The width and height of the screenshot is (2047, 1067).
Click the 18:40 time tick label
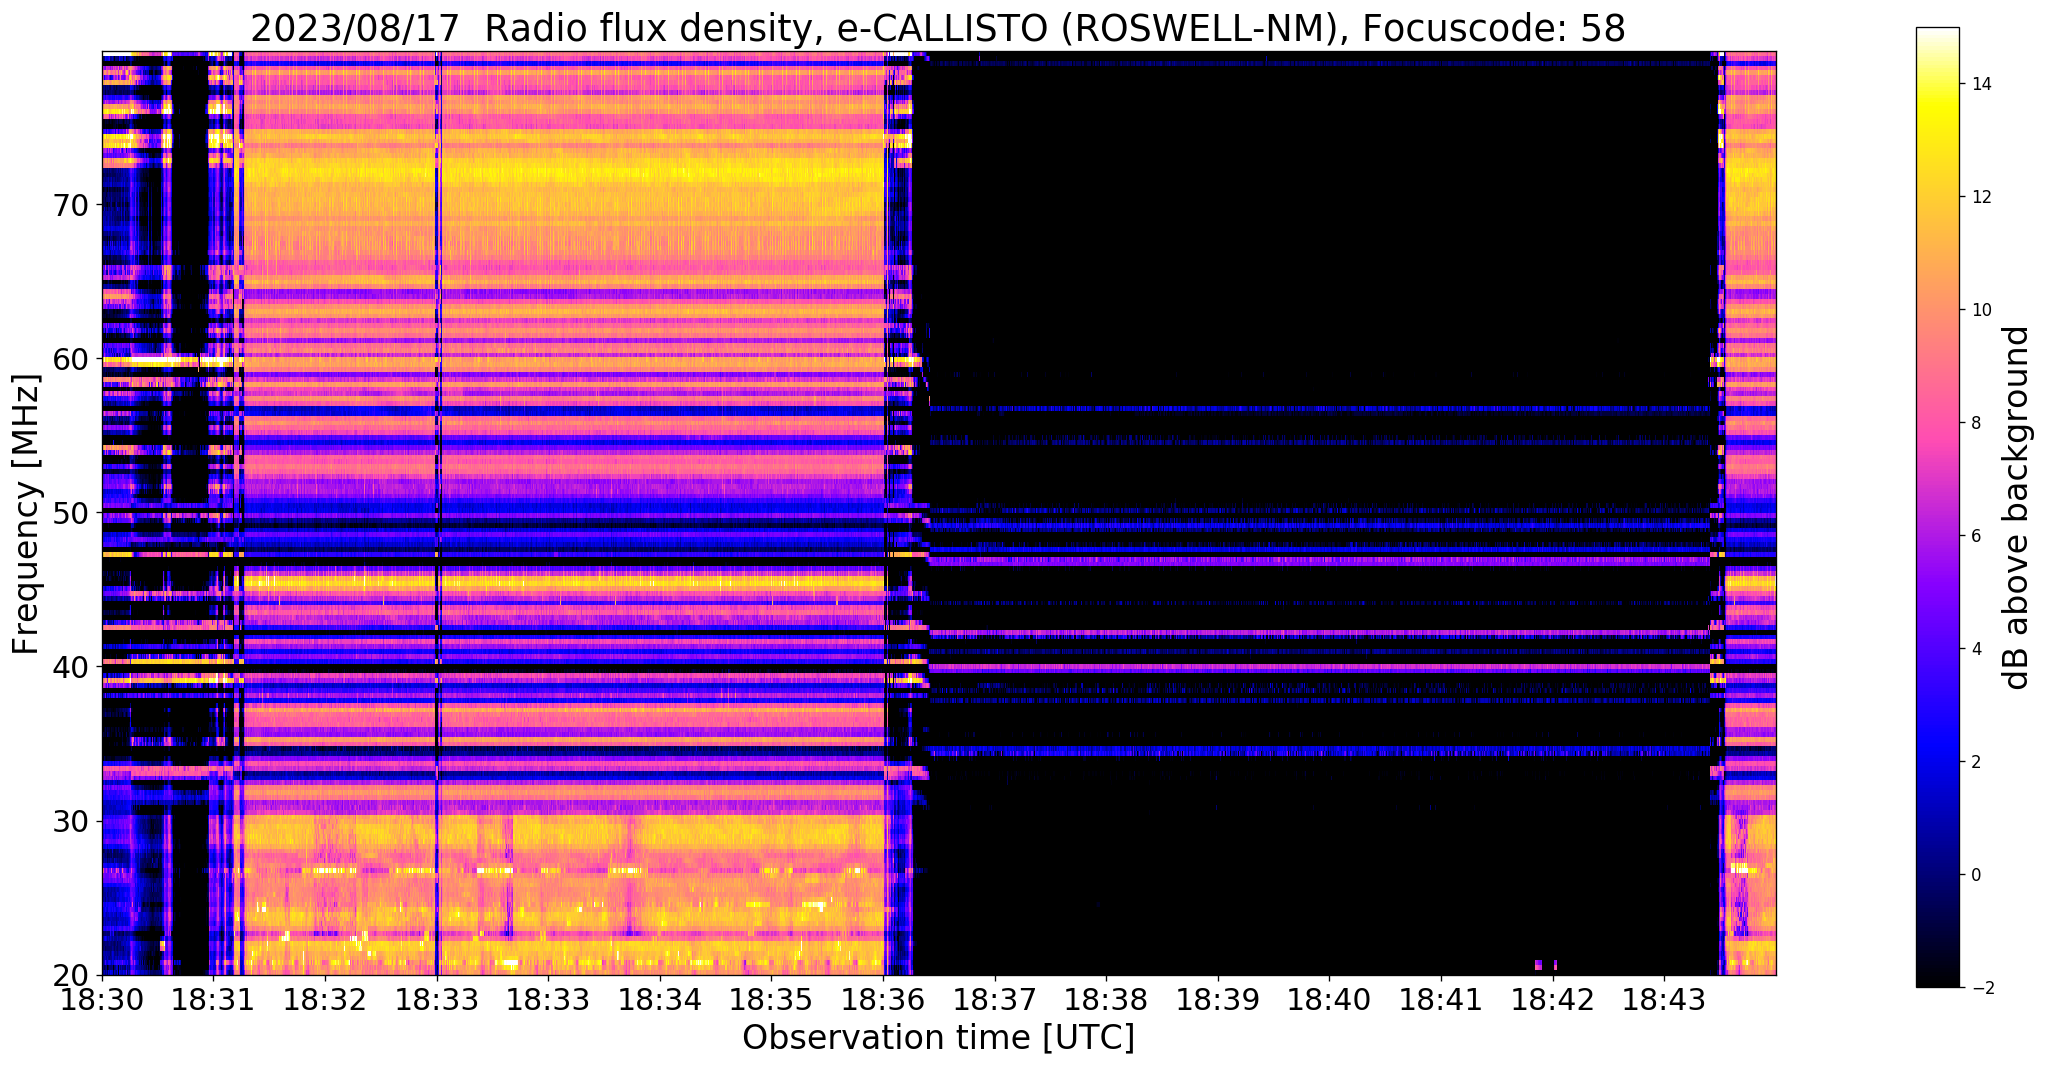coord(1329,1001)
